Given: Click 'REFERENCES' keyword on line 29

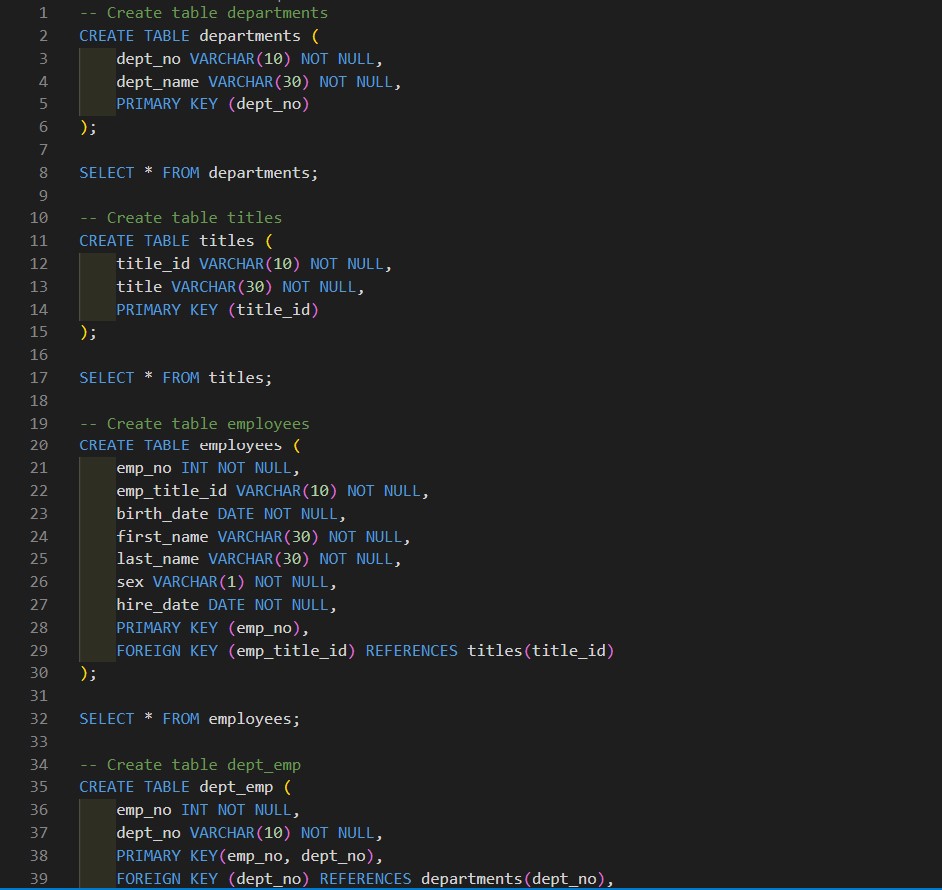Looking at the screenshot, I should coord(412,651).
